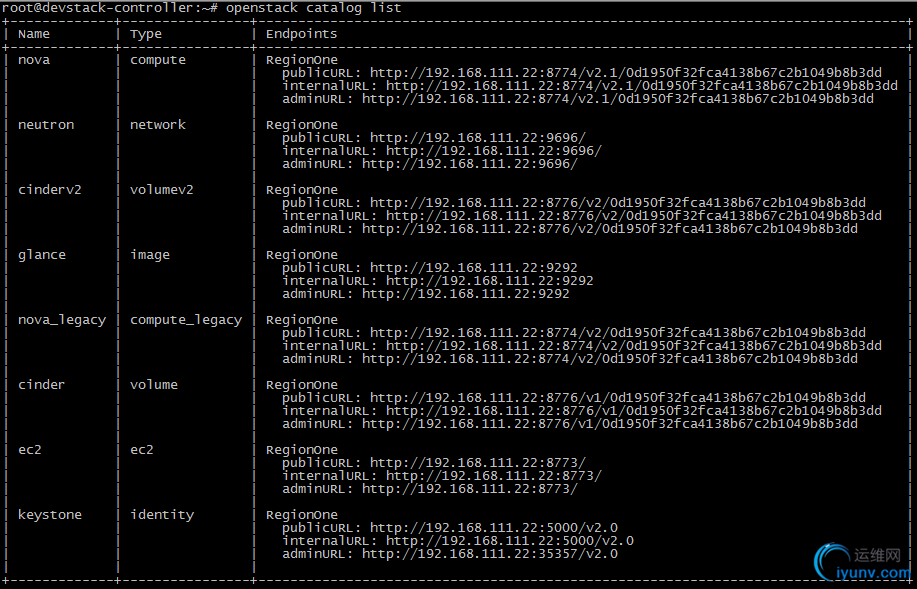Select the keystone service name
Image resolution: width=917 pixels, height=589 pixels.
tap(50, 515)
